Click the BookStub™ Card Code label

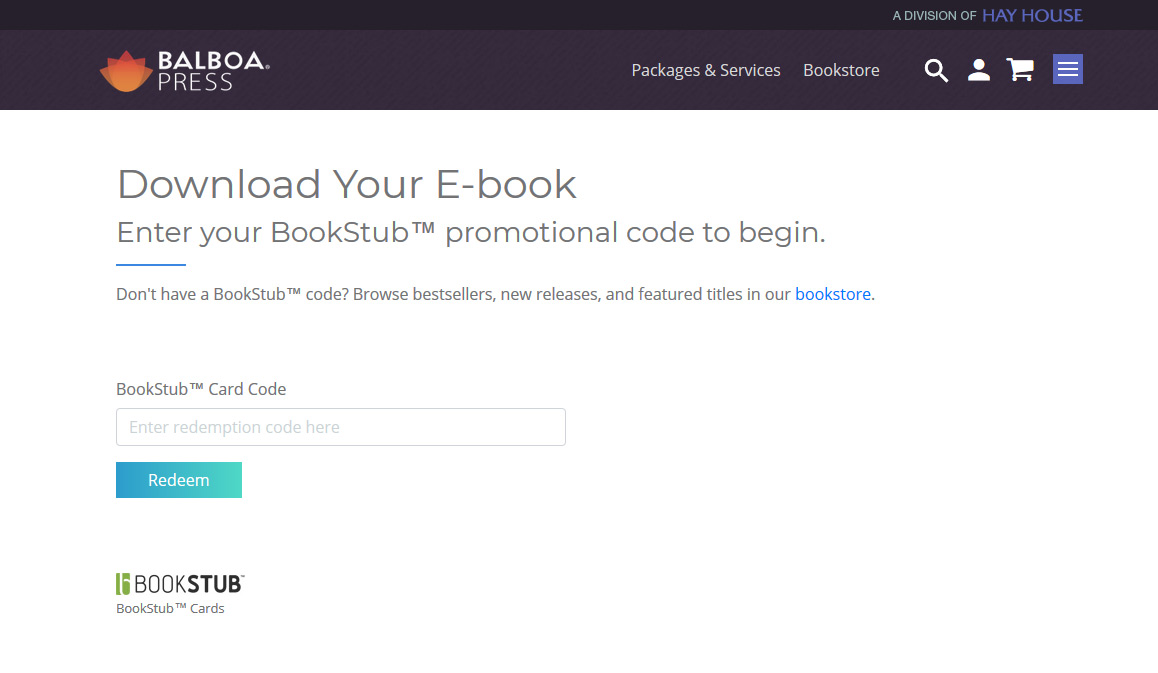click(x=201, y=389)
